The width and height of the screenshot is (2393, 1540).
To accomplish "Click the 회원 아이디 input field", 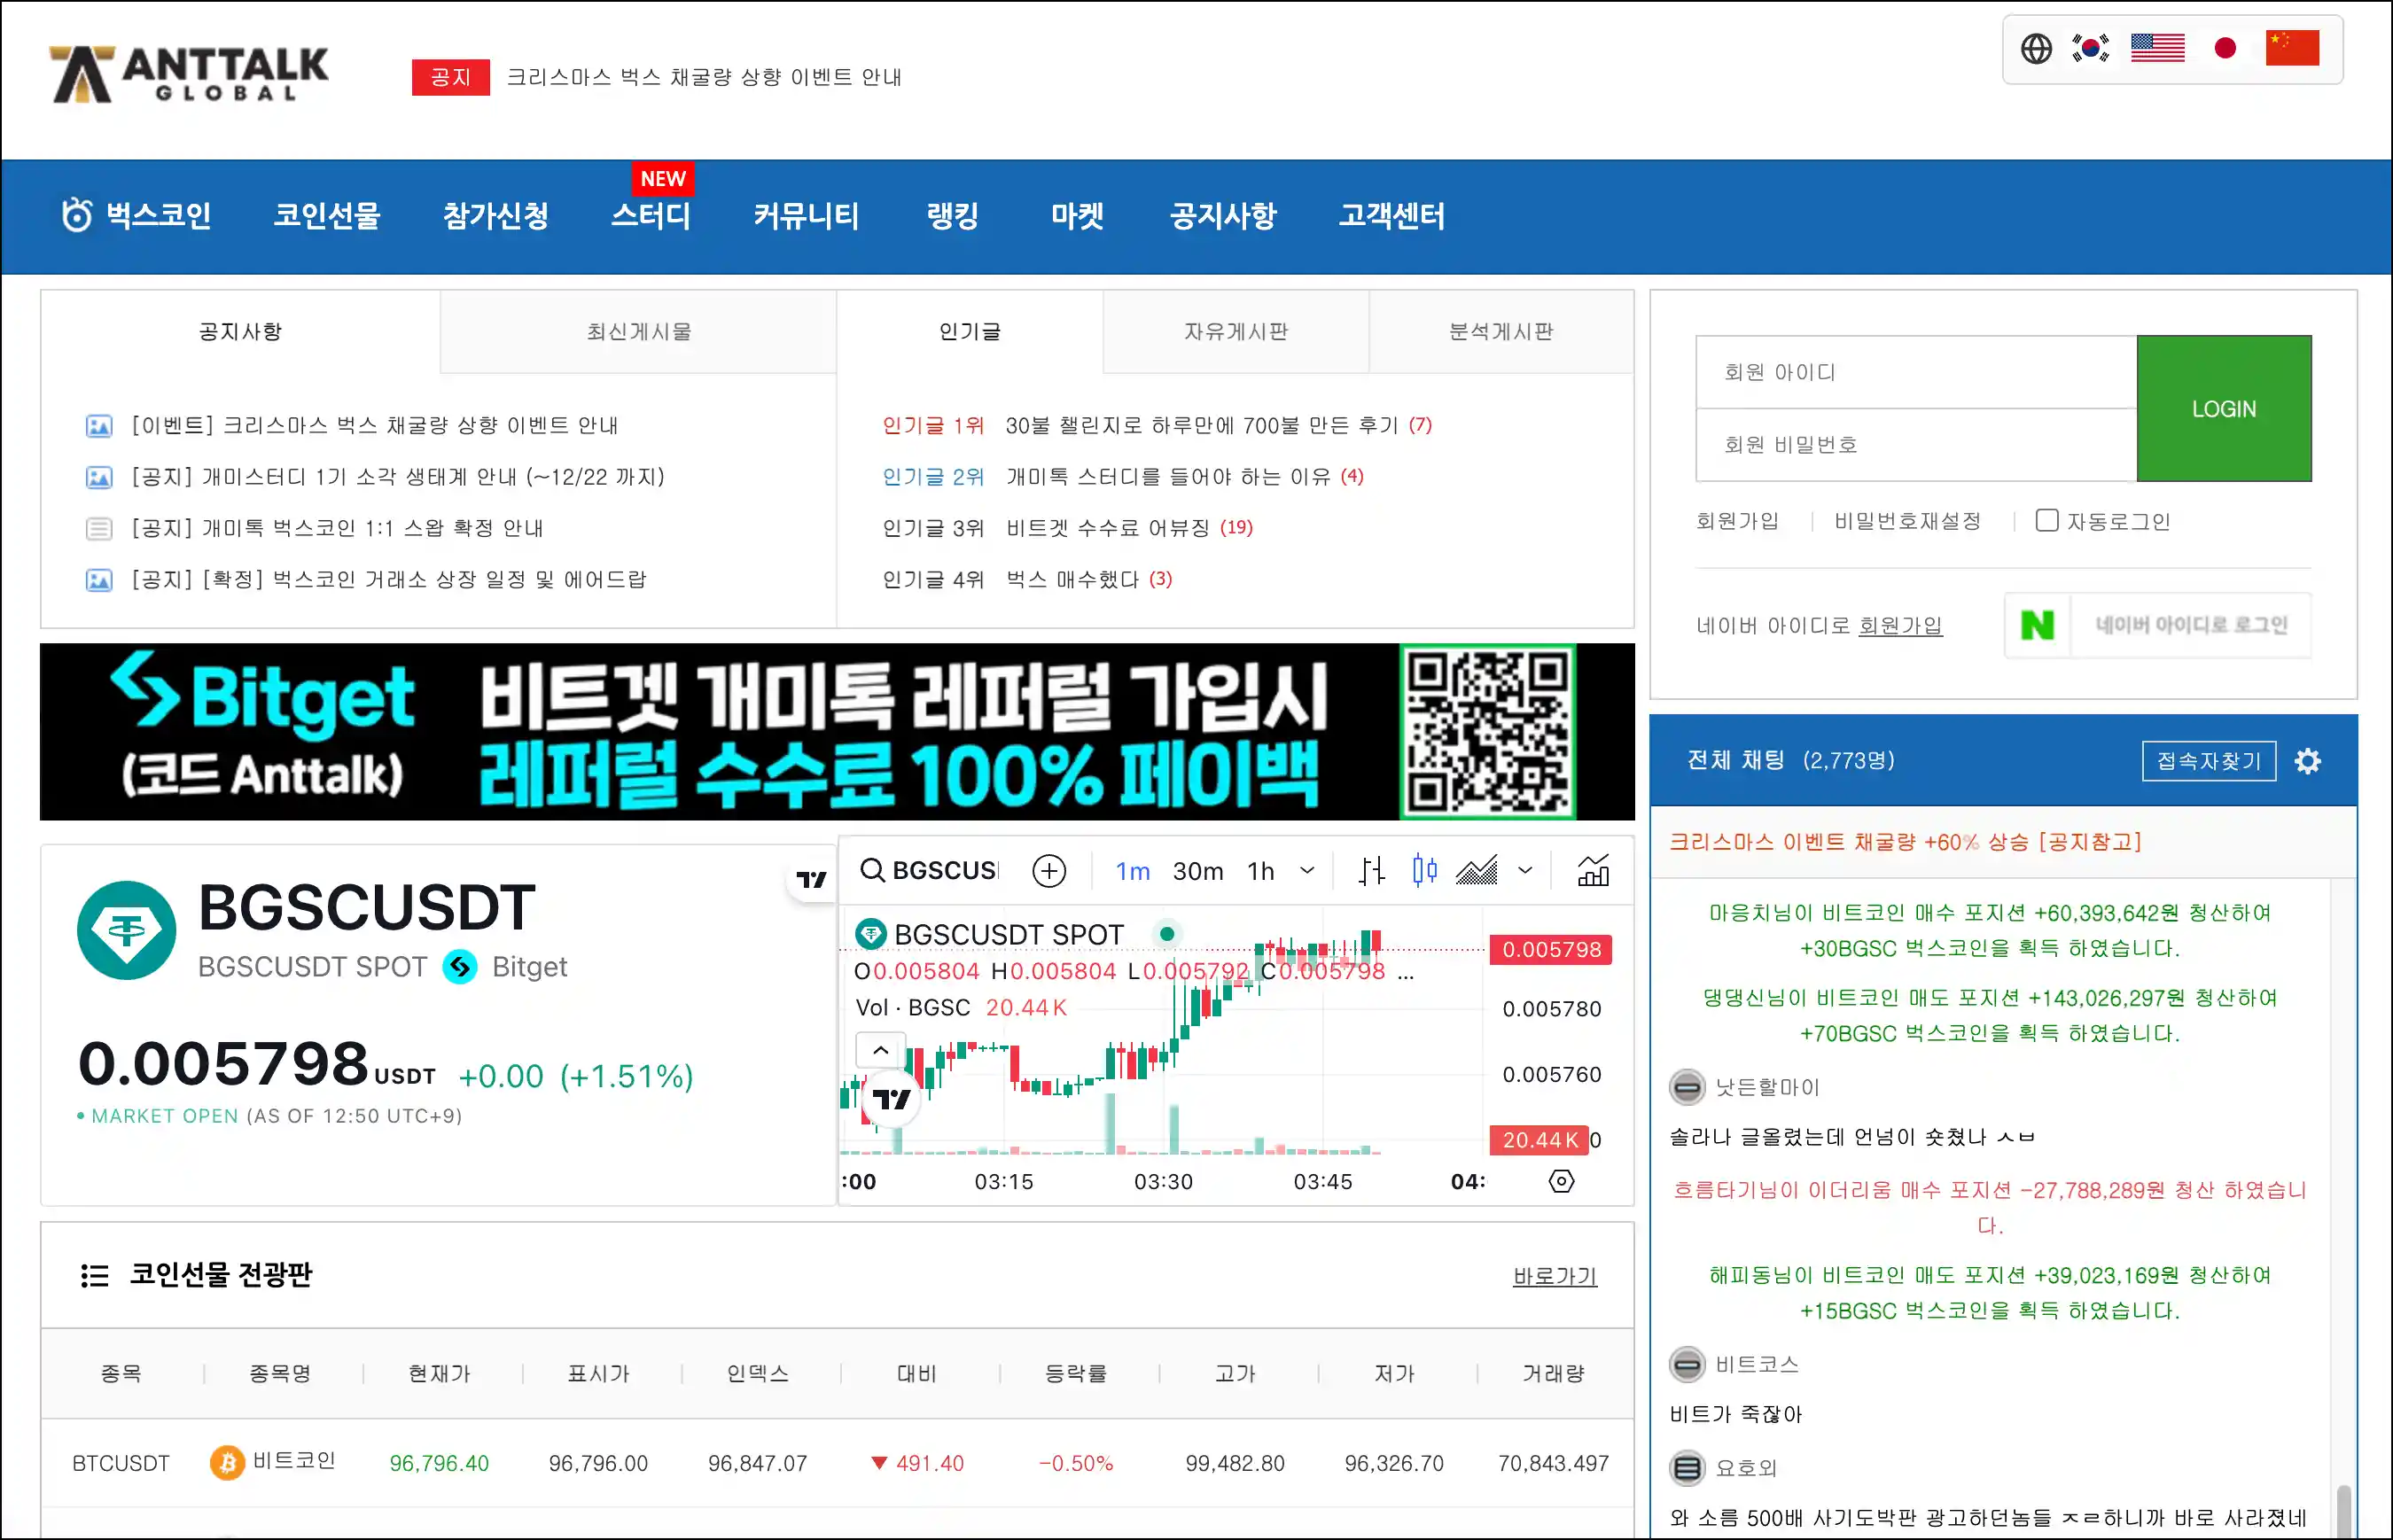I will 1916,372.
